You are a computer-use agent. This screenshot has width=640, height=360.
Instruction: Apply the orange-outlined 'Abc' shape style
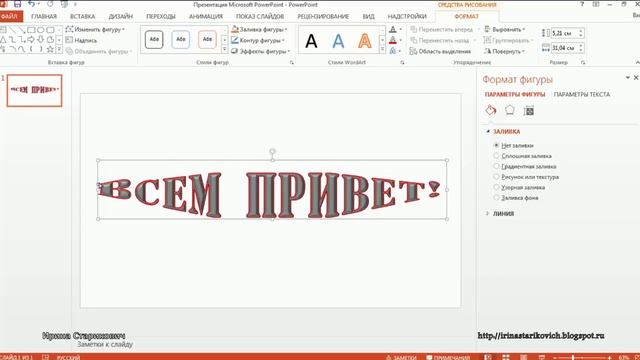click(x=207, y=40)
